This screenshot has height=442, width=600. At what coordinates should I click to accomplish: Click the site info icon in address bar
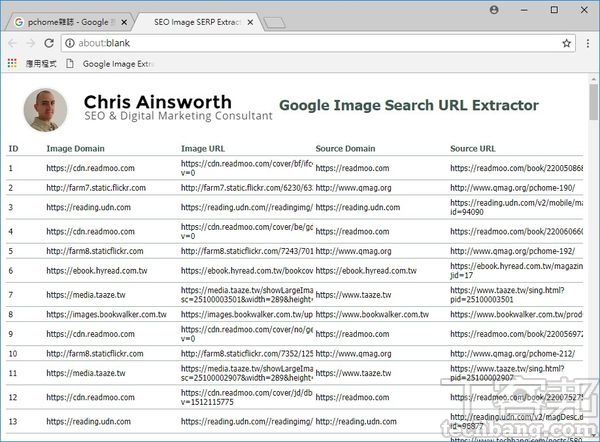pos(70,43)
